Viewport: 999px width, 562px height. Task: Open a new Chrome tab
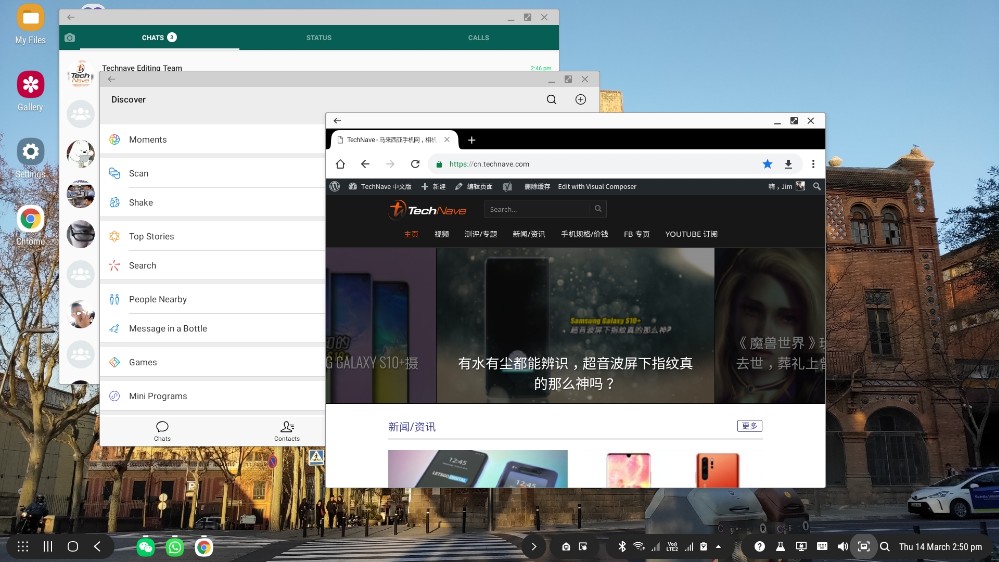tap(471, 140)
